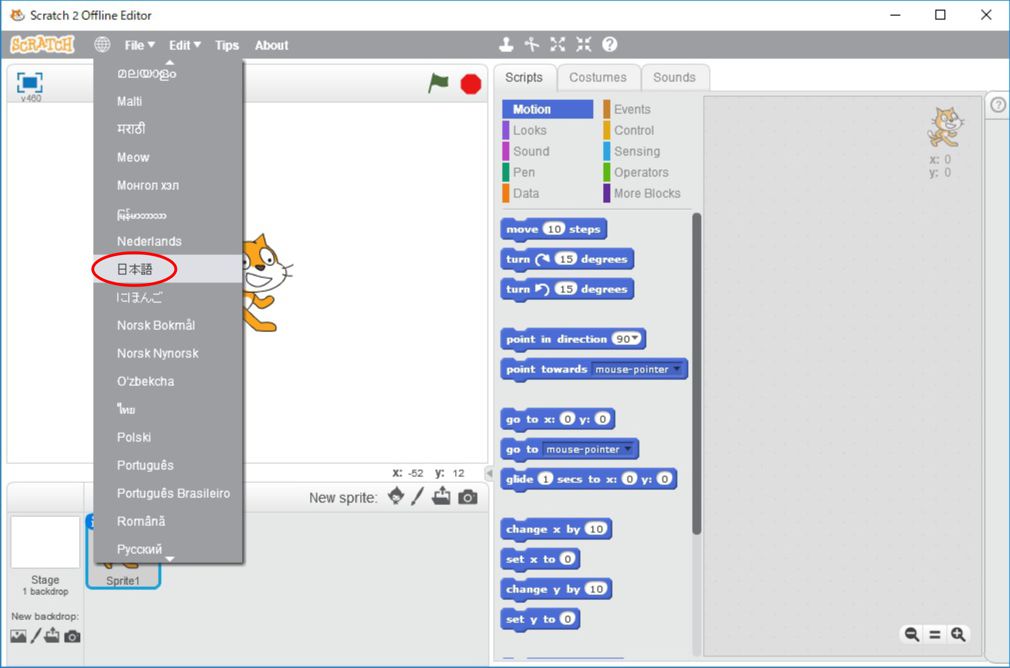
Task: Reset scripts area zoom with equals icon
Action: (935, 635)
